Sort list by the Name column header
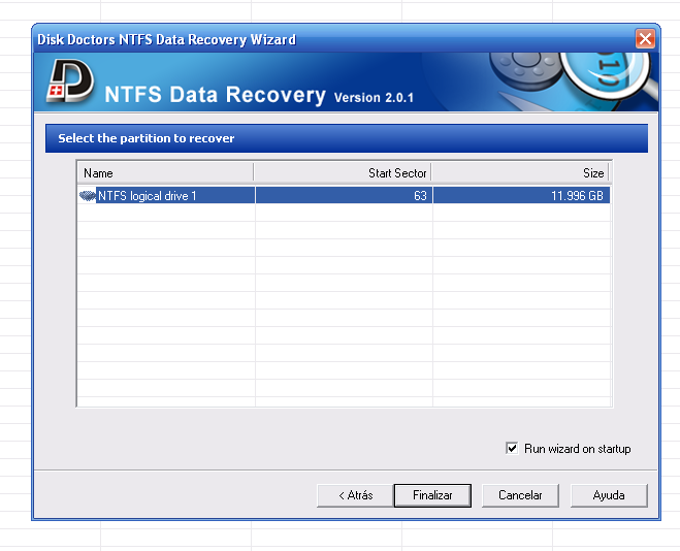 [x=166, y=173]
